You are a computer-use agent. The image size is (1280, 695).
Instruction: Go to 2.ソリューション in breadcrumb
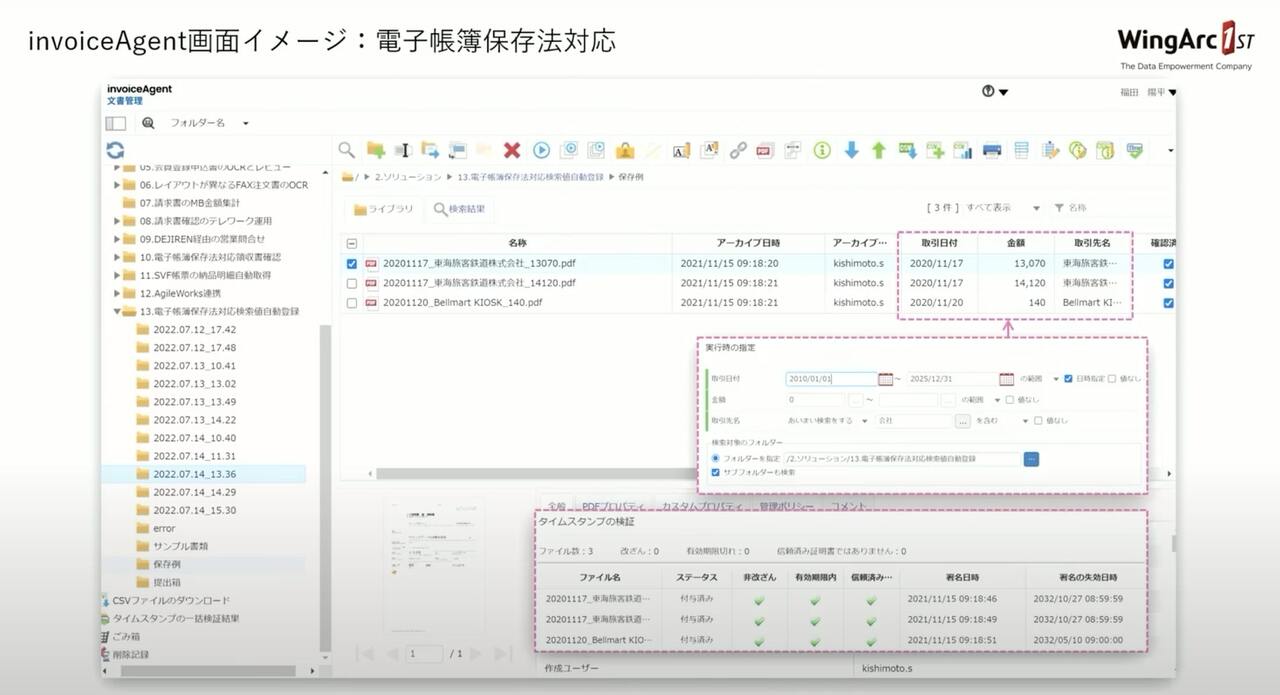click(x=408, y=176)
